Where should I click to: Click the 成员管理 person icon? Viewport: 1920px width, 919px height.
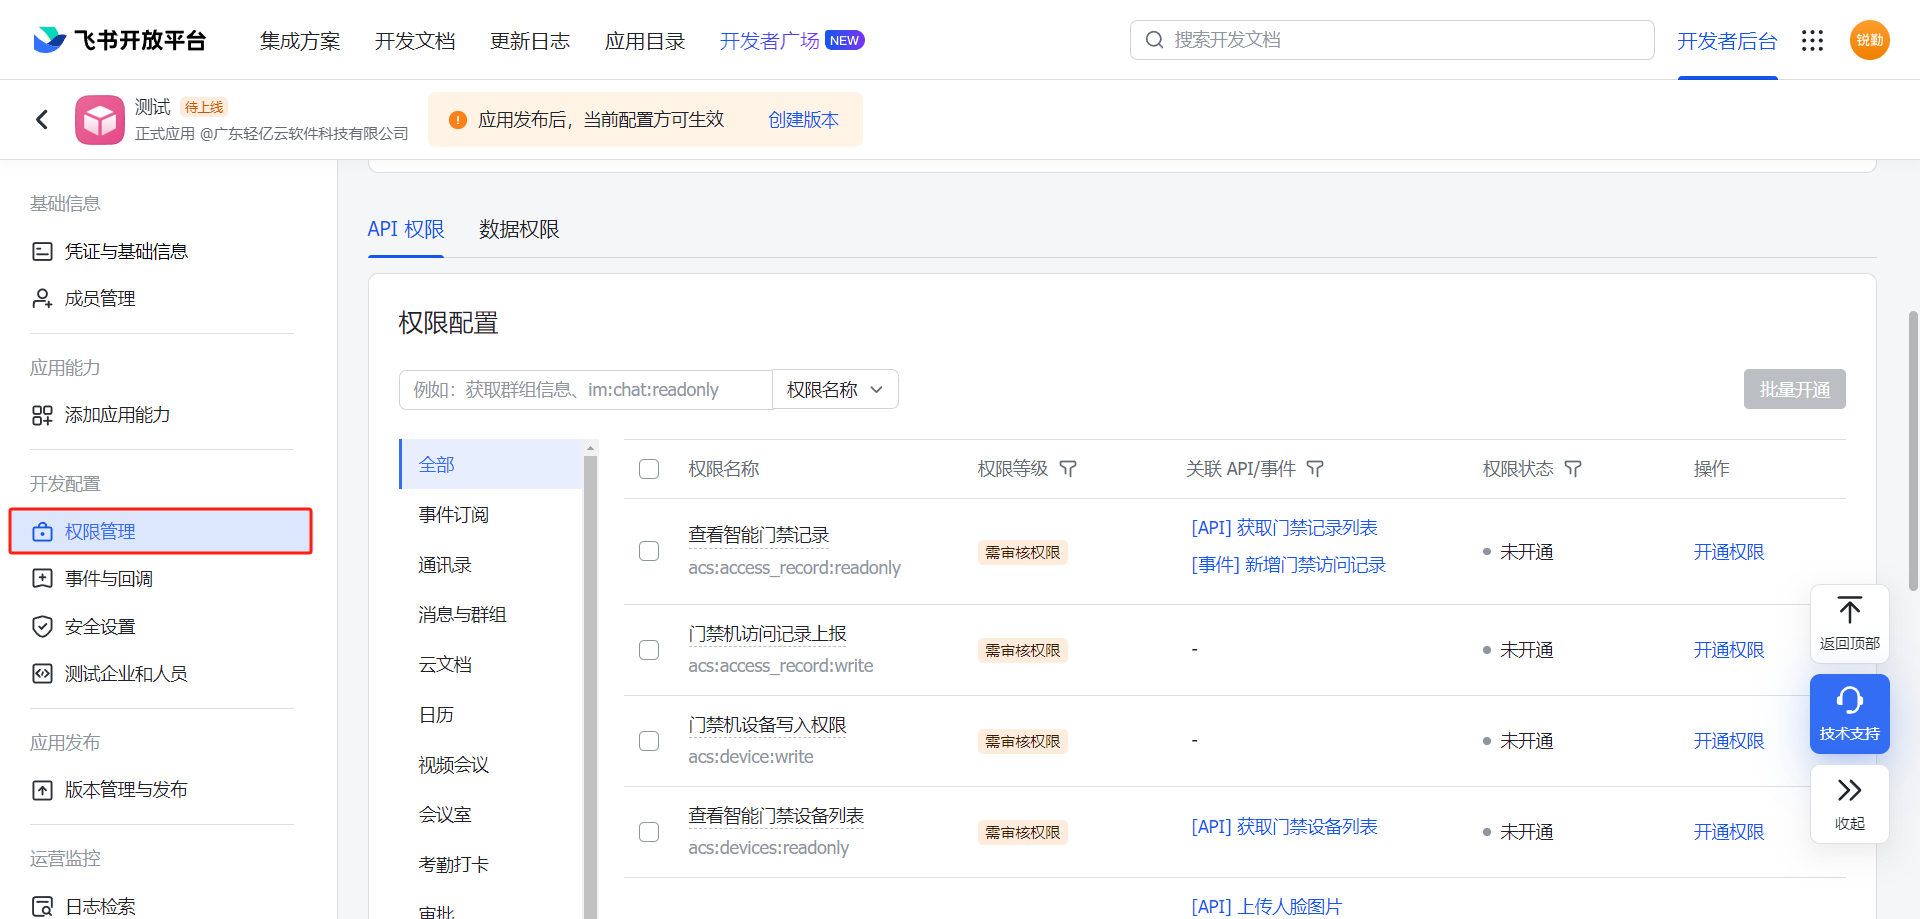pos(42,298)
